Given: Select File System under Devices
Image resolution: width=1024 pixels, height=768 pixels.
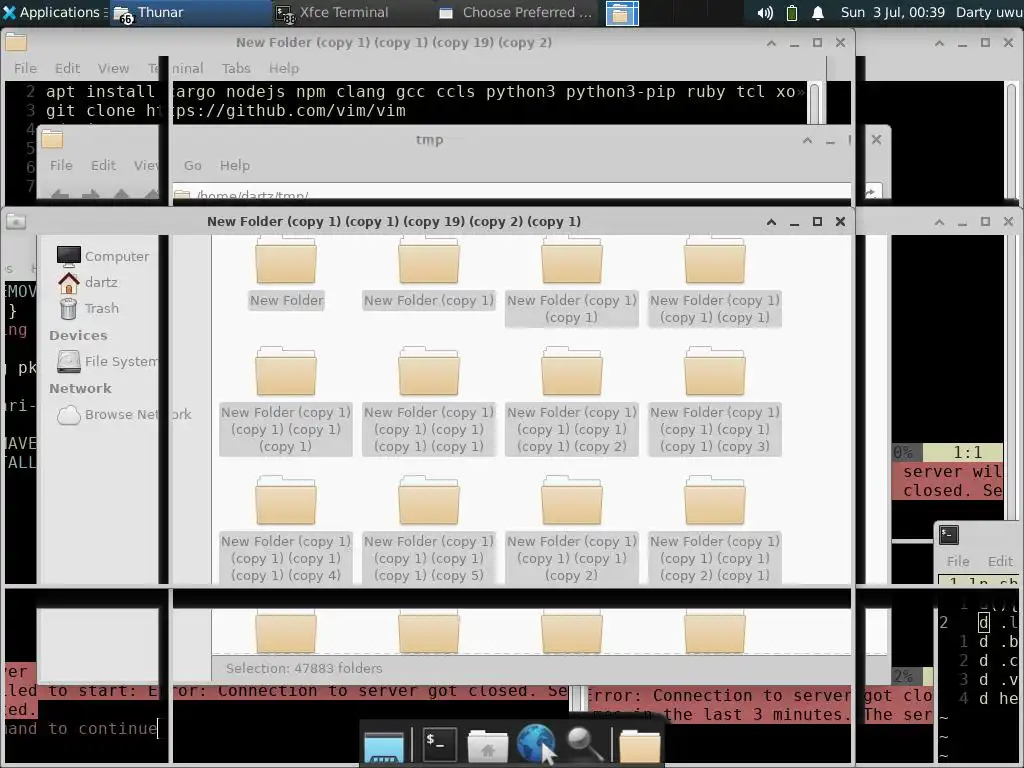Looking at the screenshot, I should 107,361.
